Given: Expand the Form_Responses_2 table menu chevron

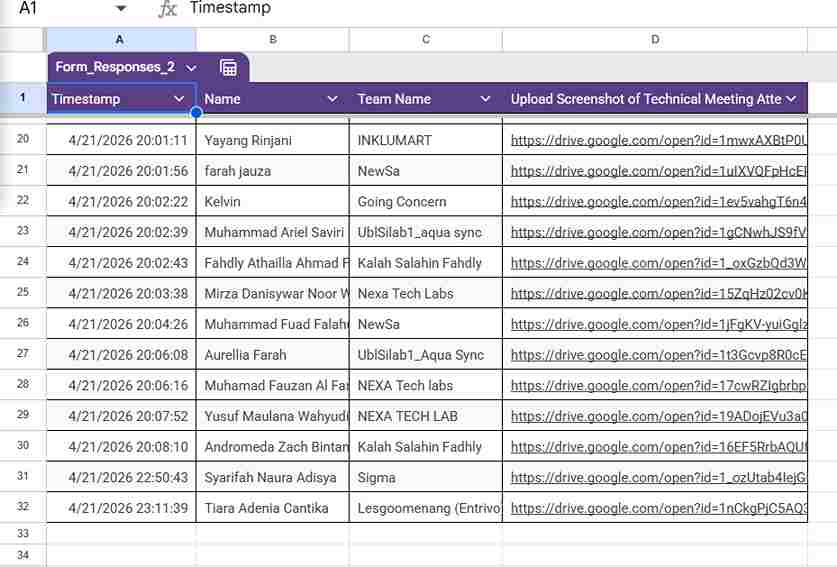Looking at the screenshot, I should (191, 68).
